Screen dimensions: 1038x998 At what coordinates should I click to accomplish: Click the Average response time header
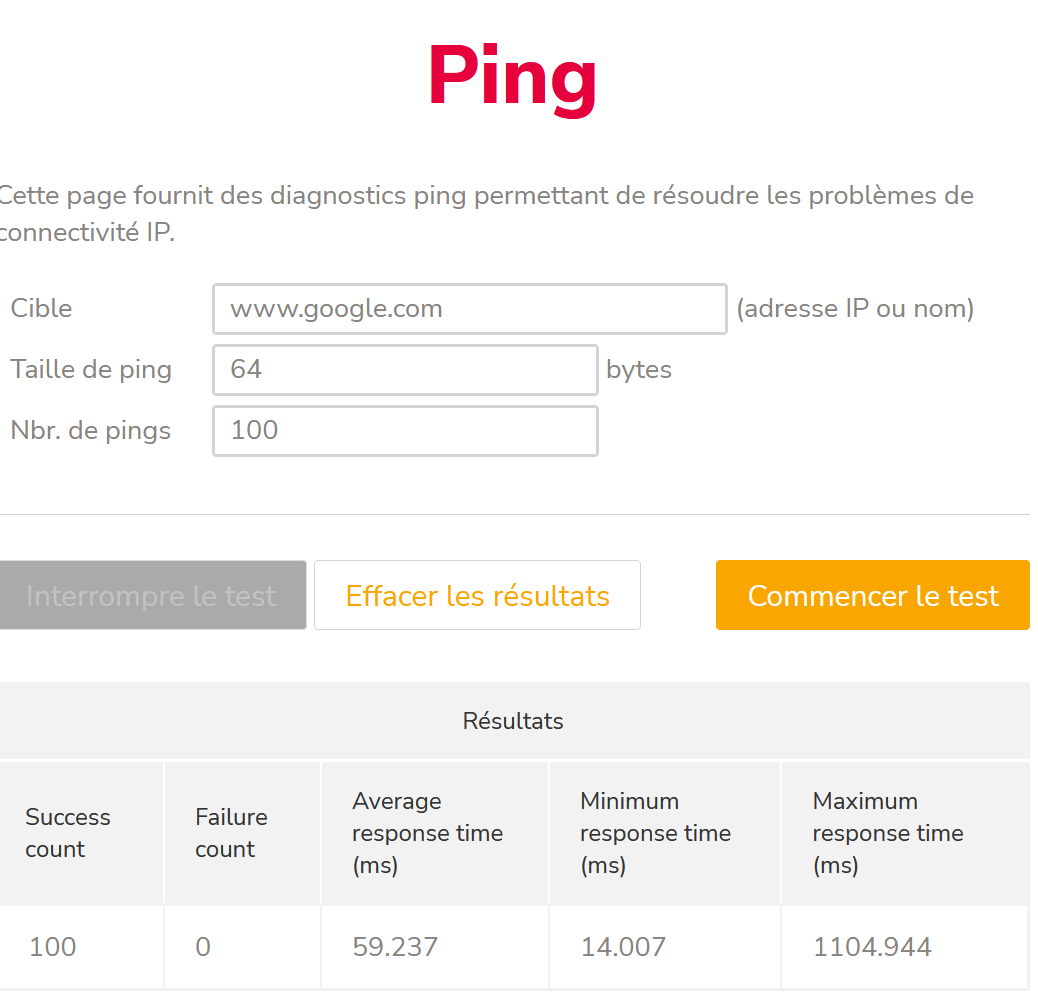(427, 833)
